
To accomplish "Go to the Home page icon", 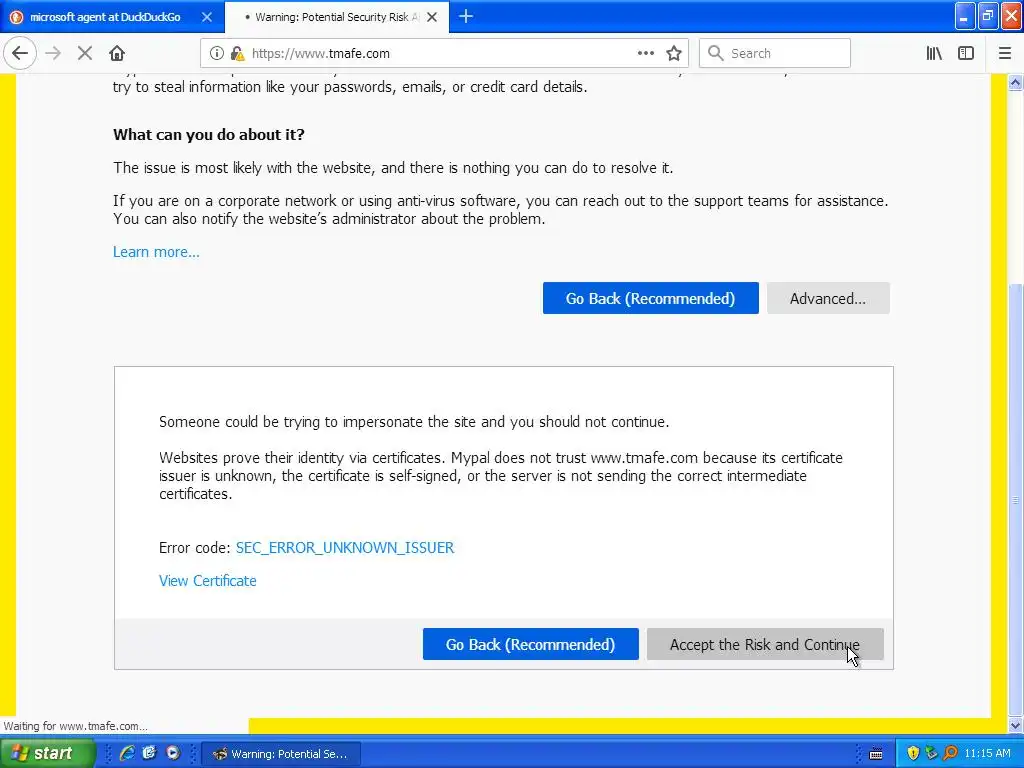I will click(117, 54).
